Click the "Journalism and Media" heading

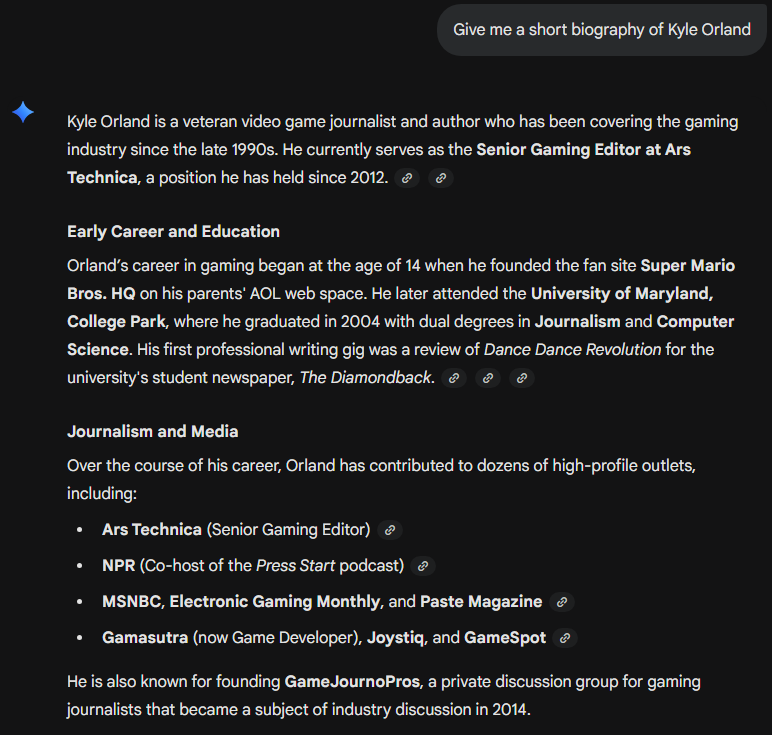point(152,431)
